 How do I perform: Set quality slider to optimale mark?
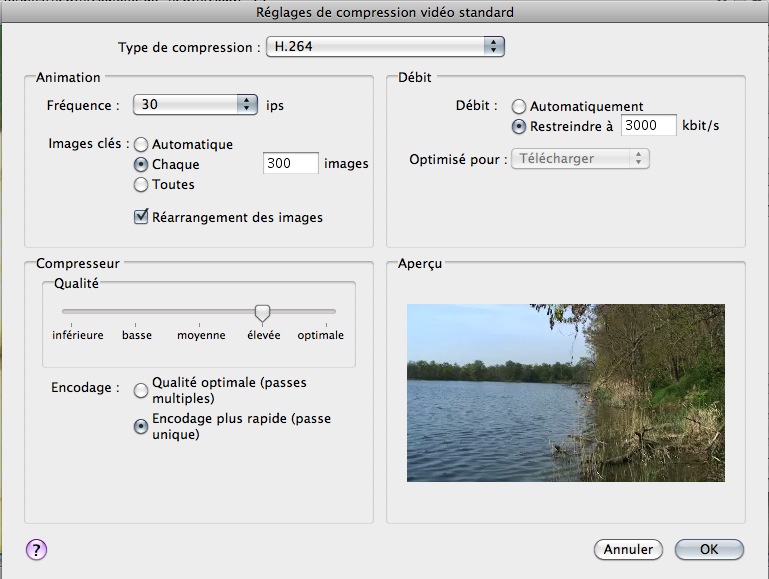coord(326,312)
